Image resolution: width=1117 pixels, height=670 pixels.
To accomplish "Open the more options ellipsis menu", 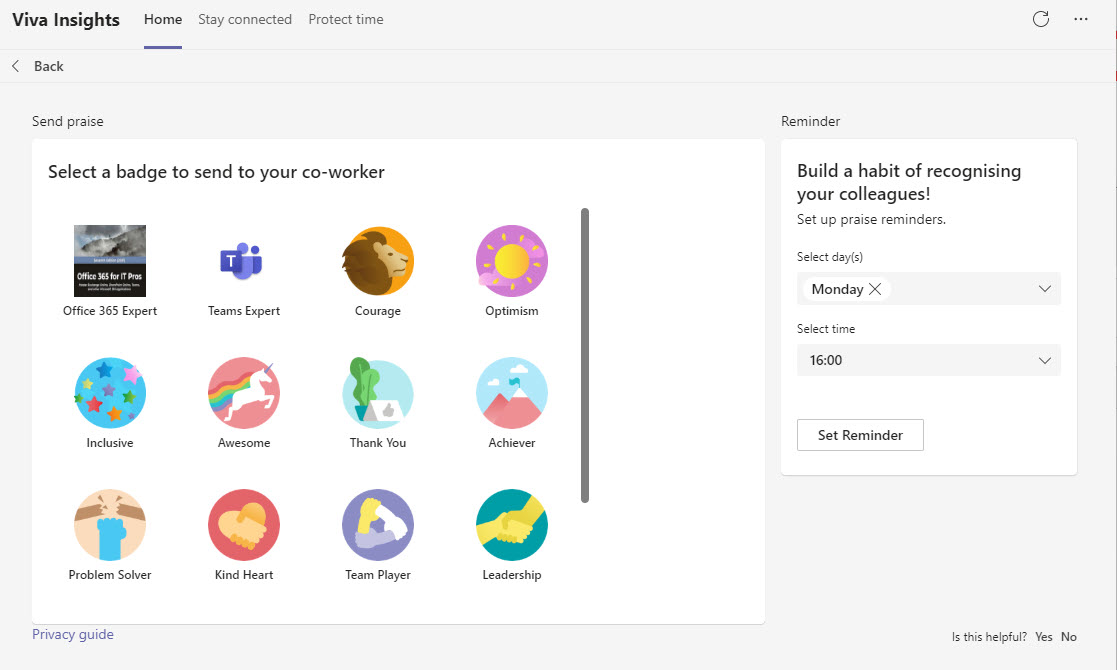I will (1081, 19).
